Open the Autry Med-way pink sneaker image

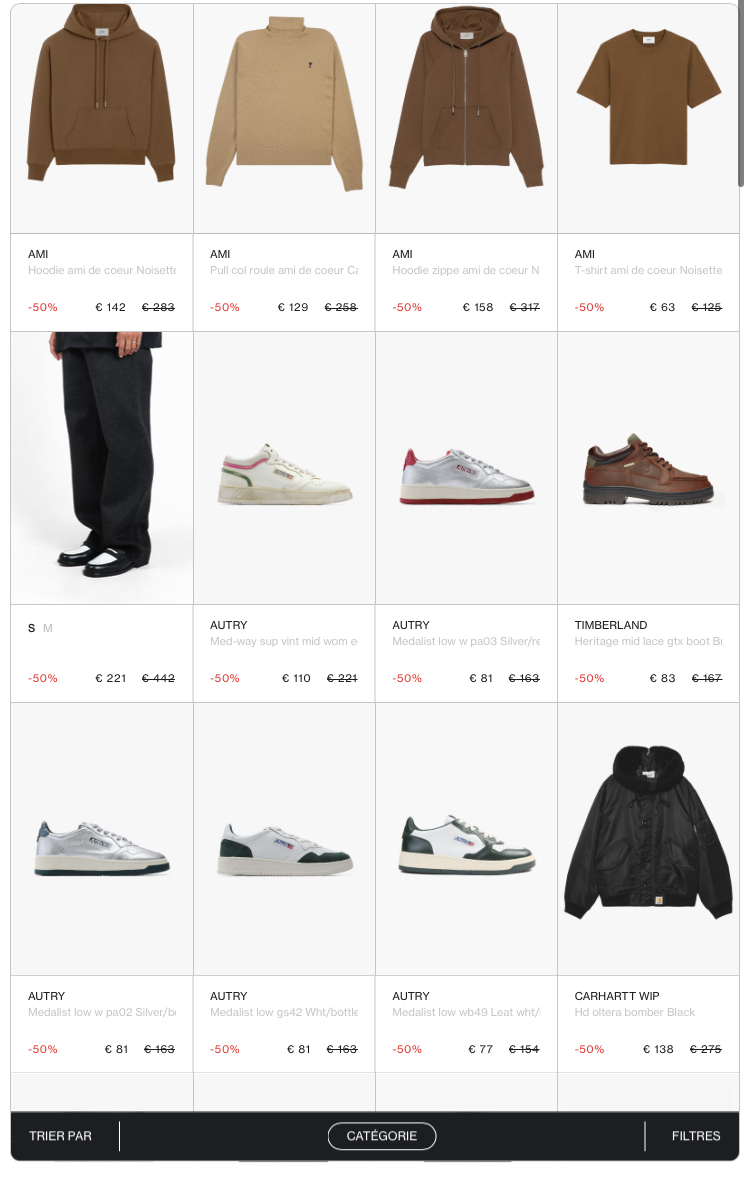point(284,468)
